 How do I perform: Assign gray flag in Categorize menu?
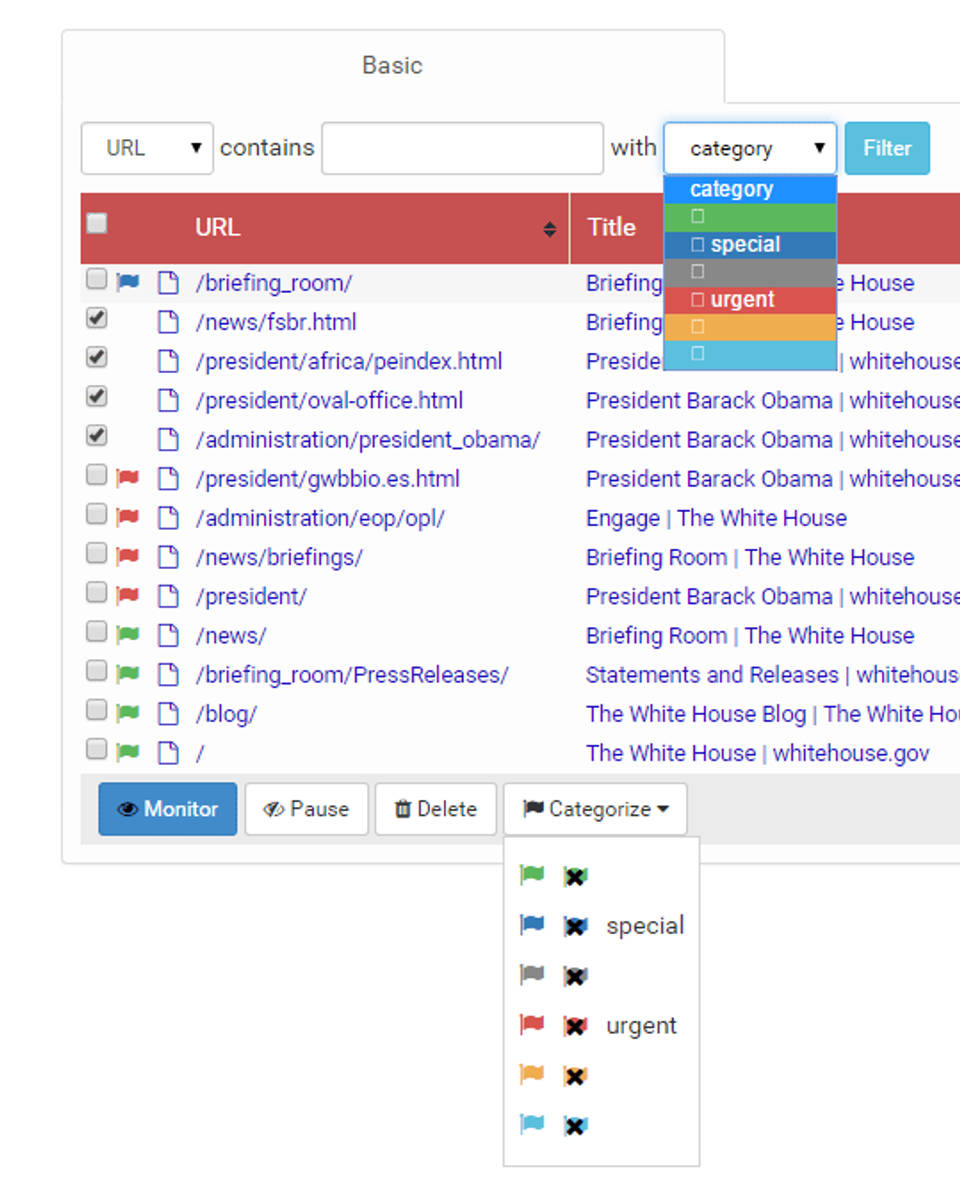point(532,975)
